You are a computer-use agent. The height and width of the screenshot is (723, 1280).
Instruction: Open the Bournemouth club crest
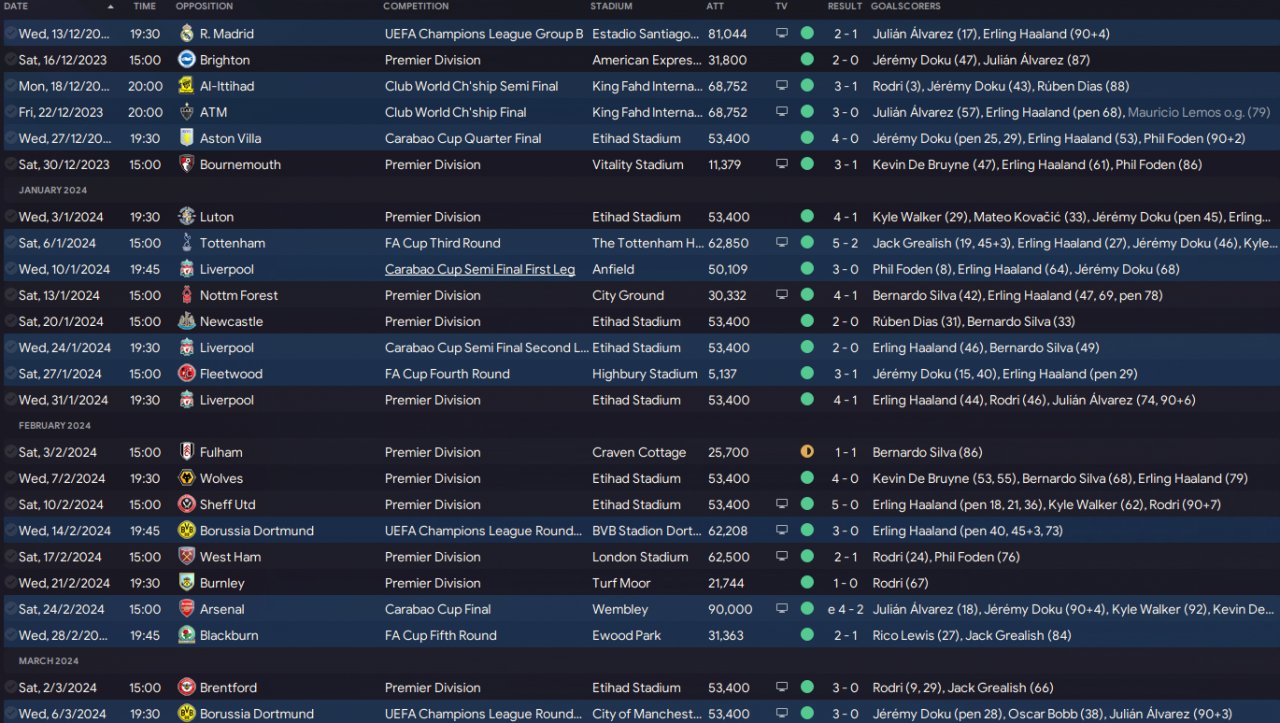pos(186,164)
